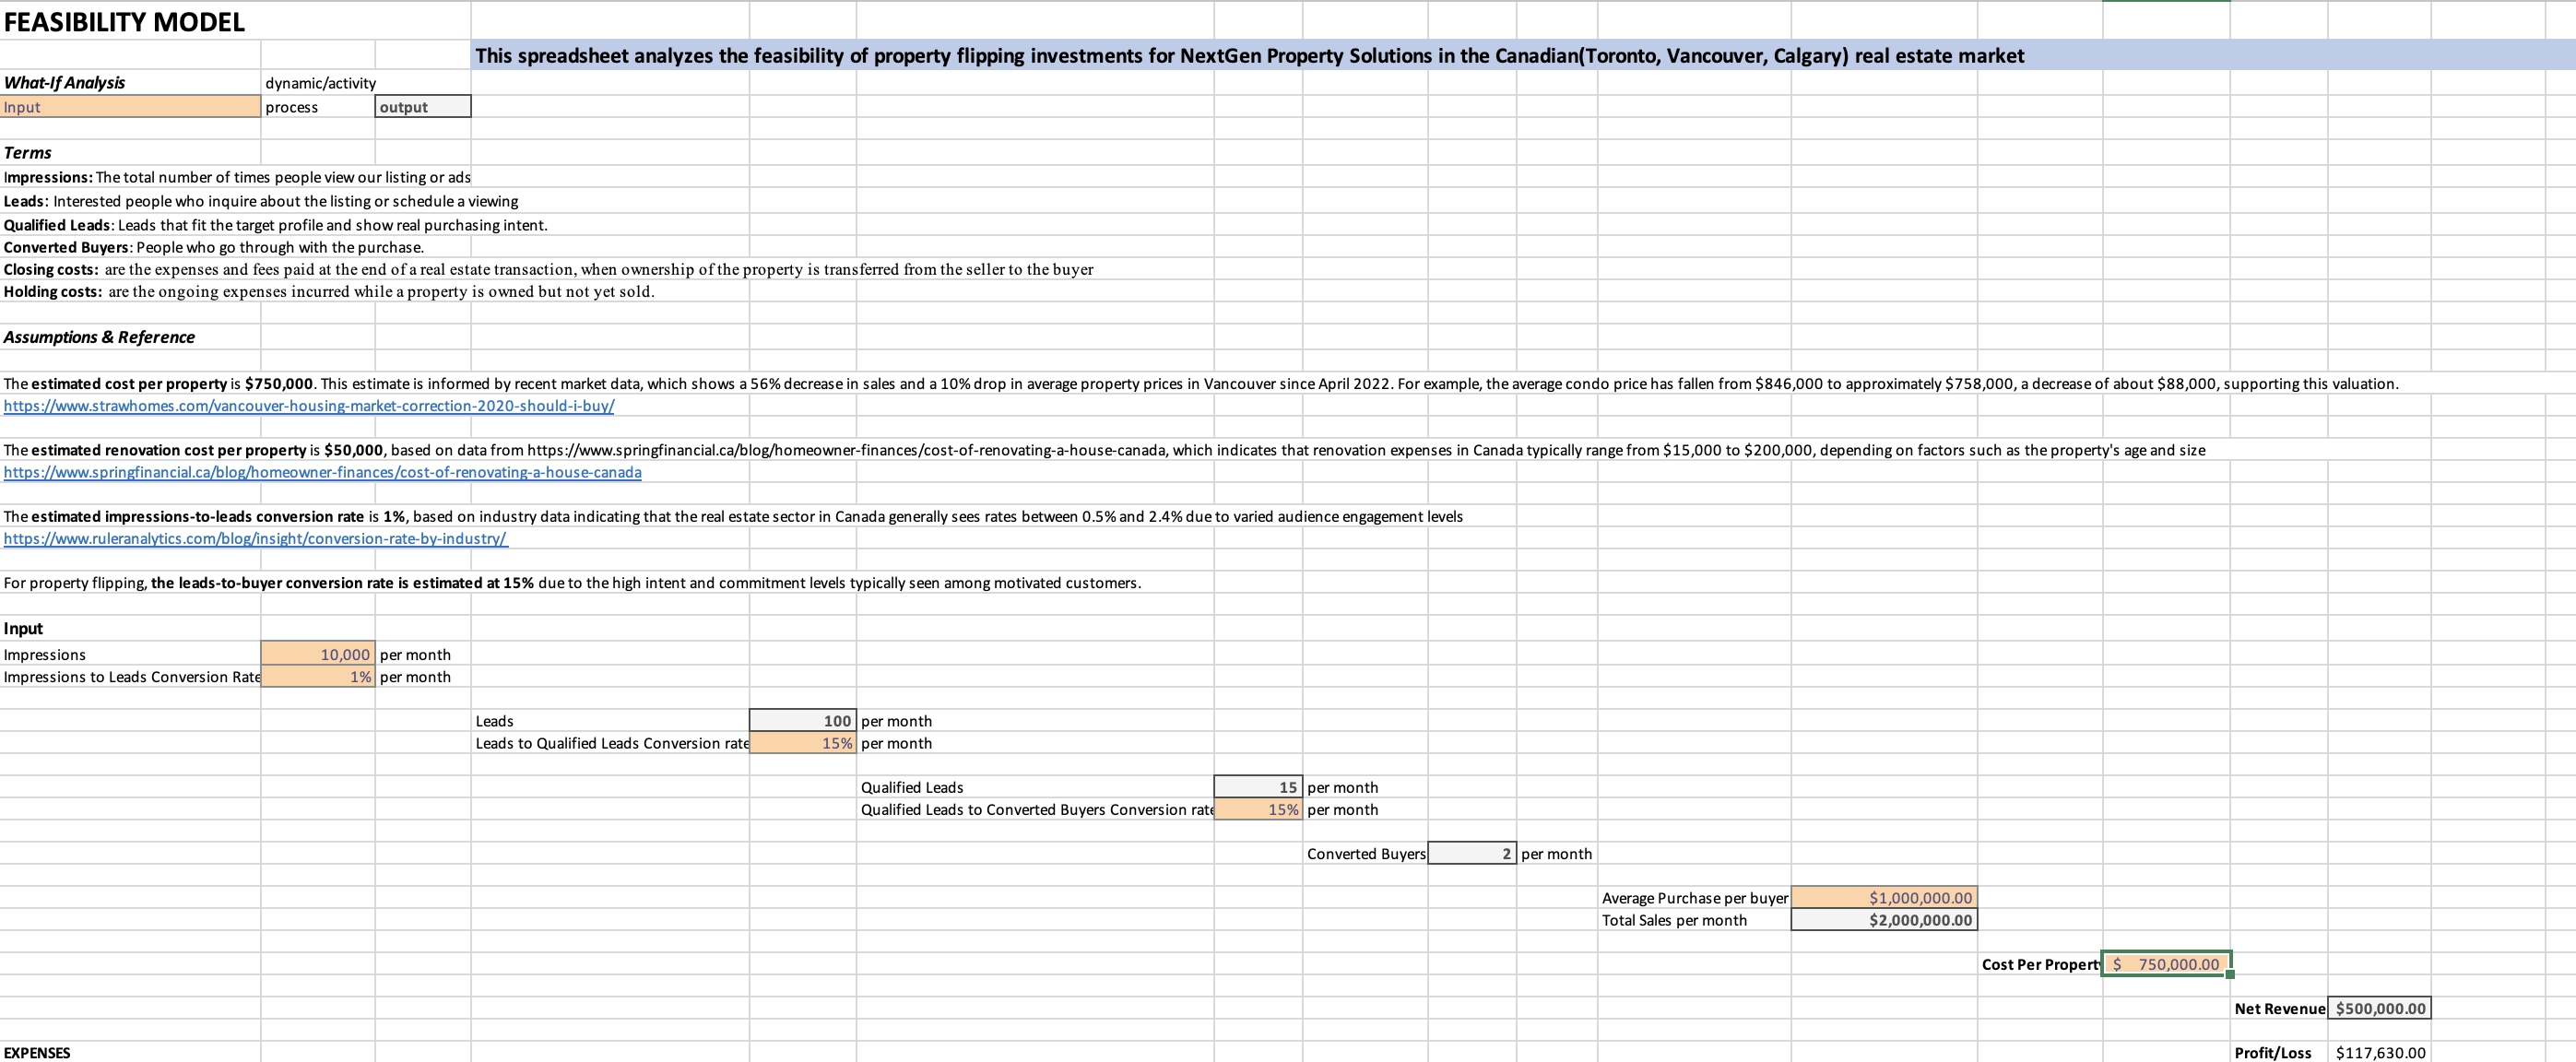Click the Net Revenue value cell
Screen dimensions: 2576x1062
coord(2379,1007)
